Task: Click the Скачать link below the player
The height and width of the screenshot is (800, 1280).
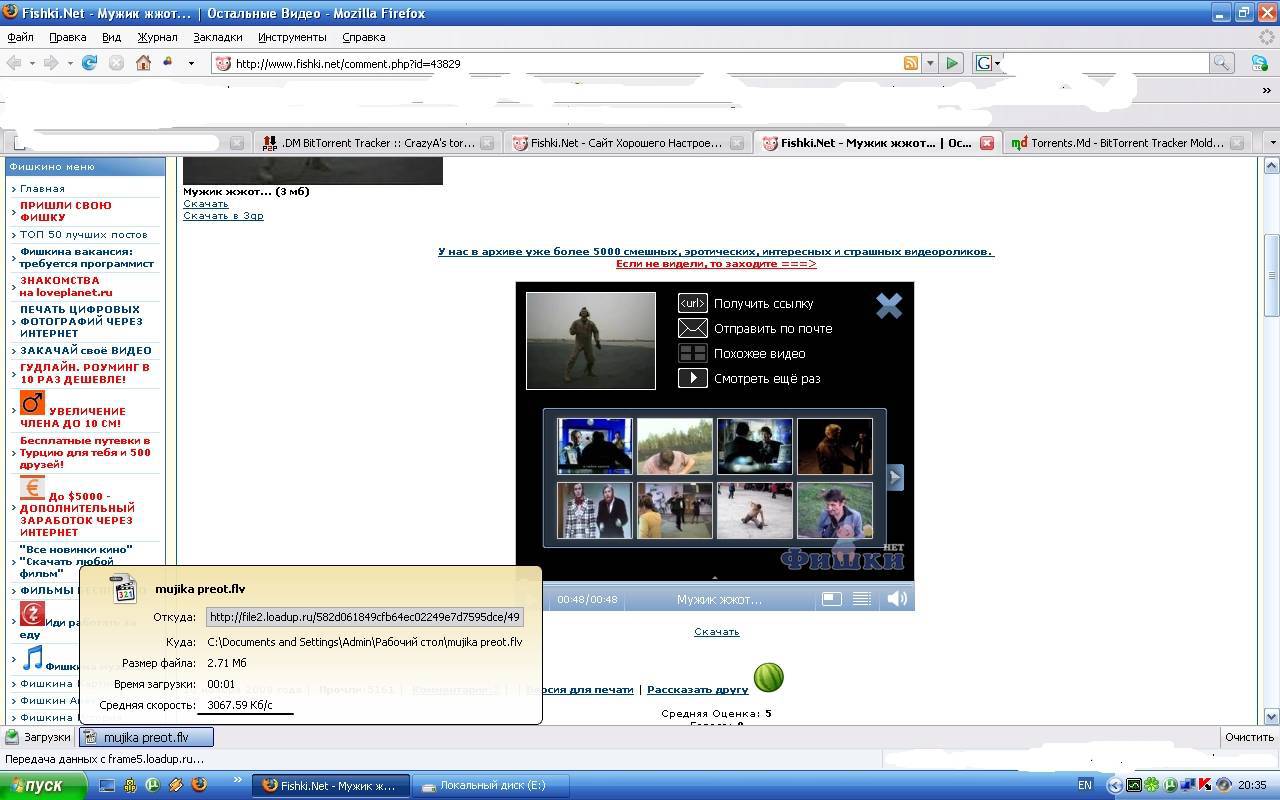Action: (x=717, y=632)
